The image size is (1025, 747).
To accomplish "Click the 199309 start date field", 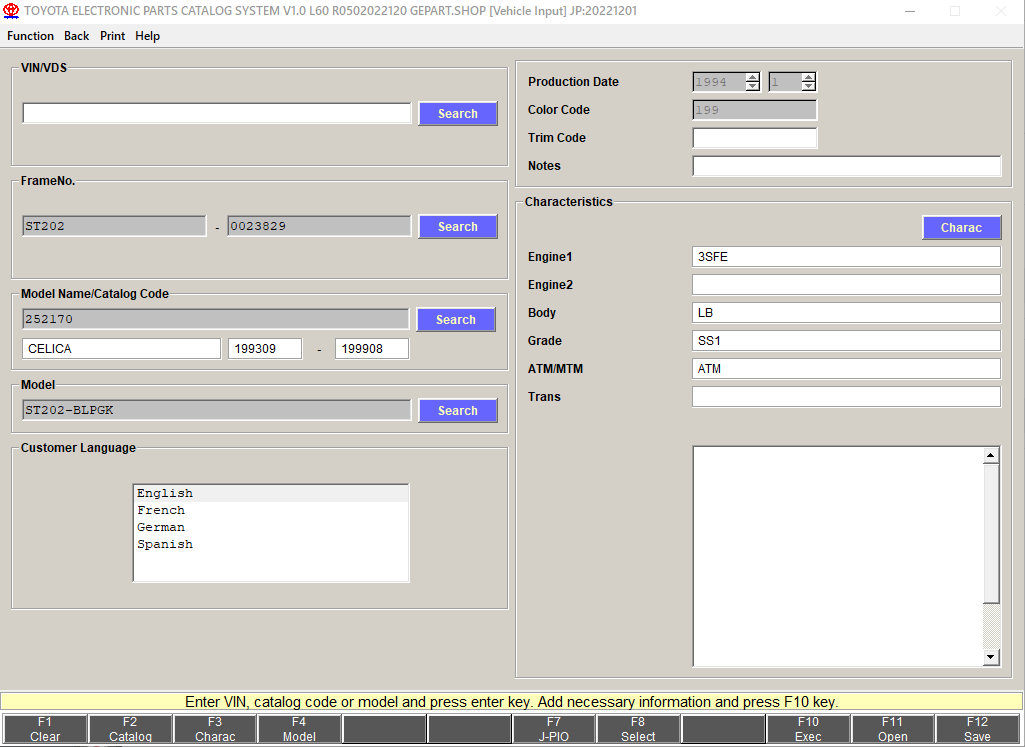I will point(265,348).
